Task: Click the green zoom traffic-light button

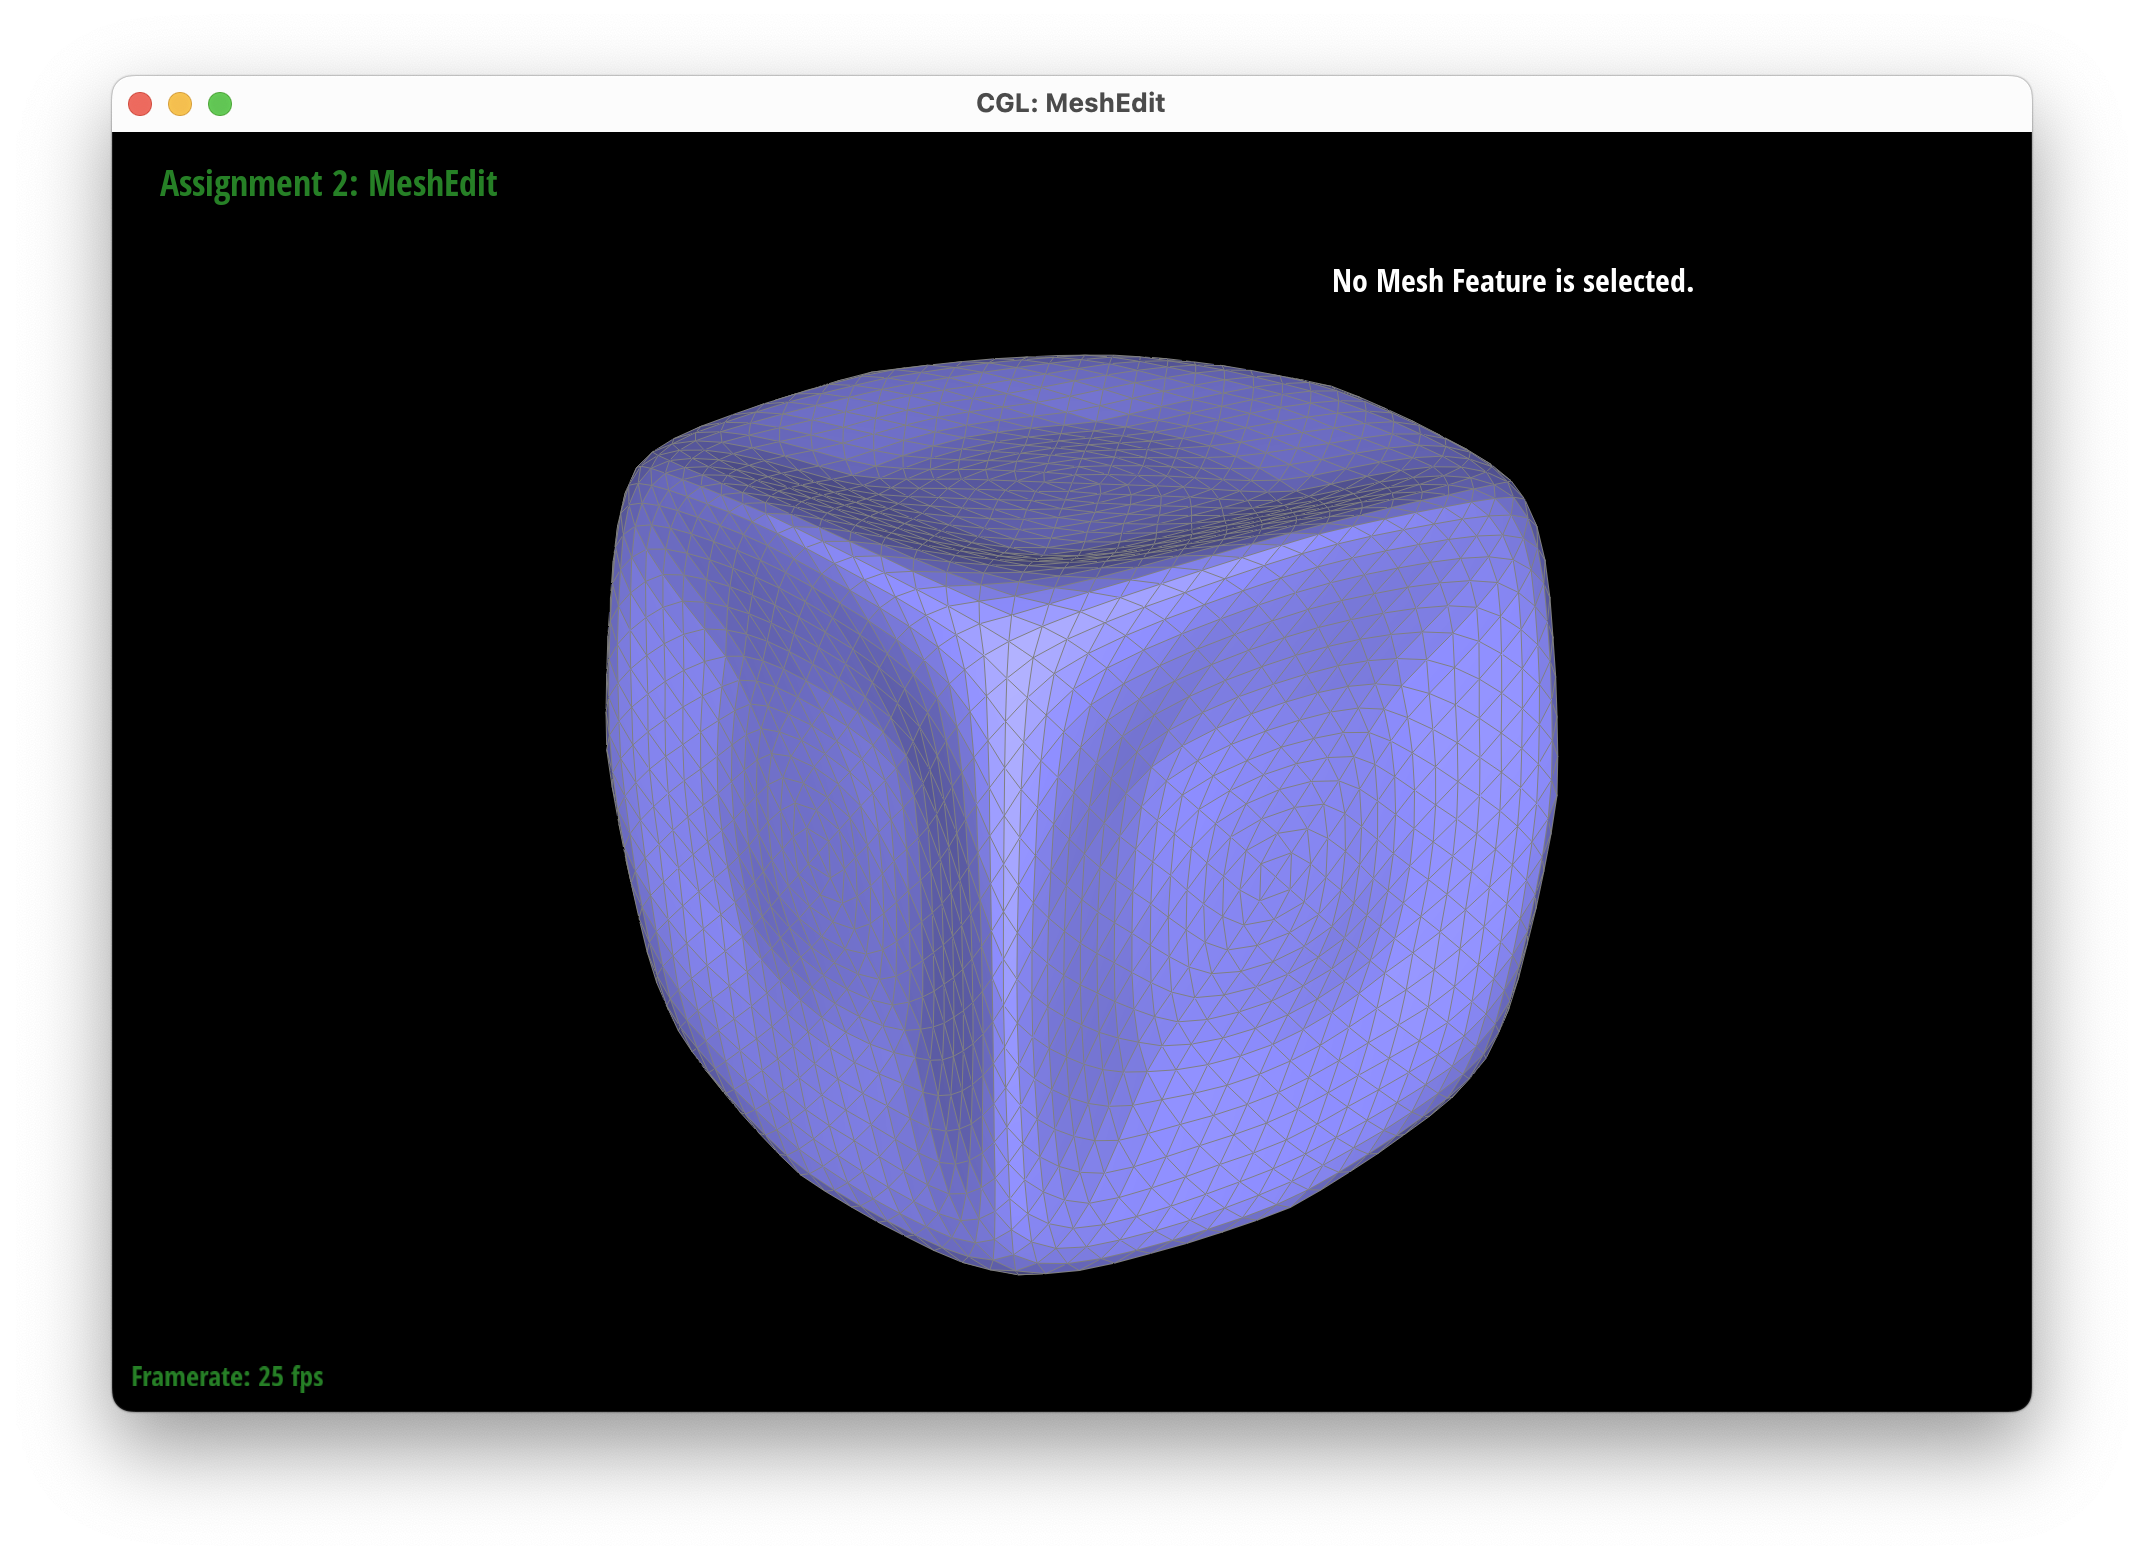Action: (219, 103)
